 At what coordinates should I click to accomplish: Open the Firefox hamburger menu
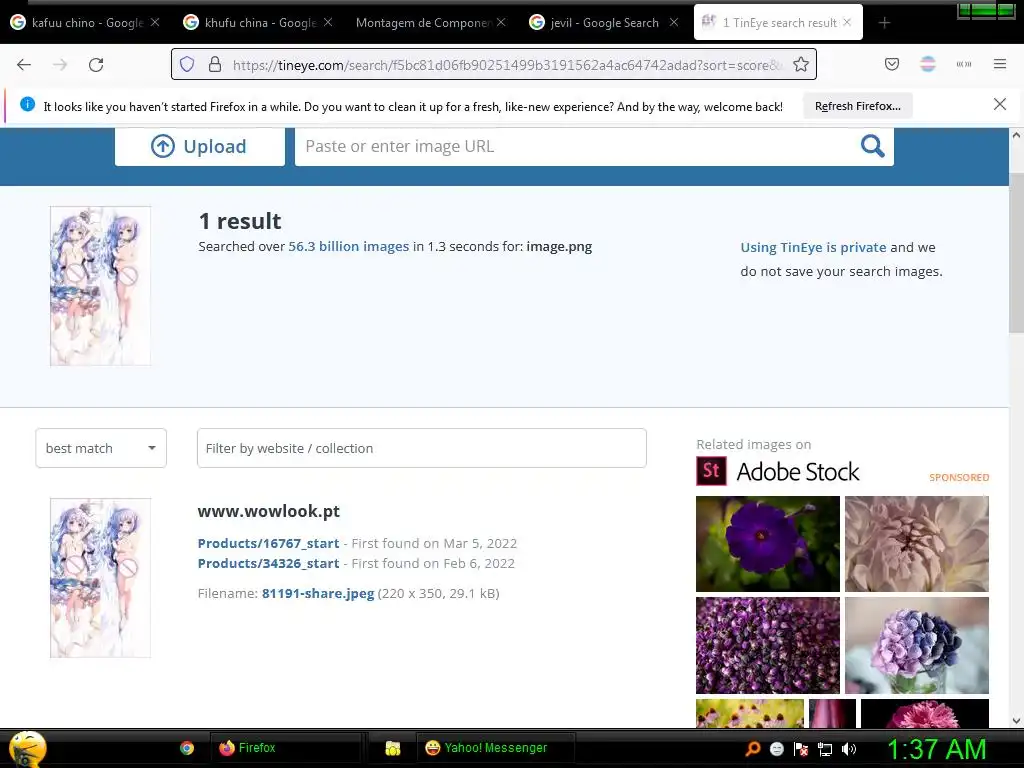click(999, 64)
